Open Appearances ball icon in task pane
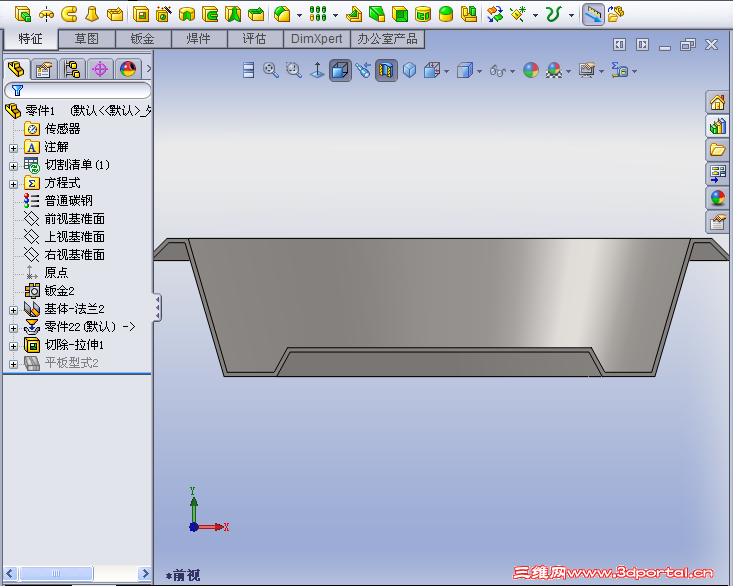733x586 pixels. 717,198
